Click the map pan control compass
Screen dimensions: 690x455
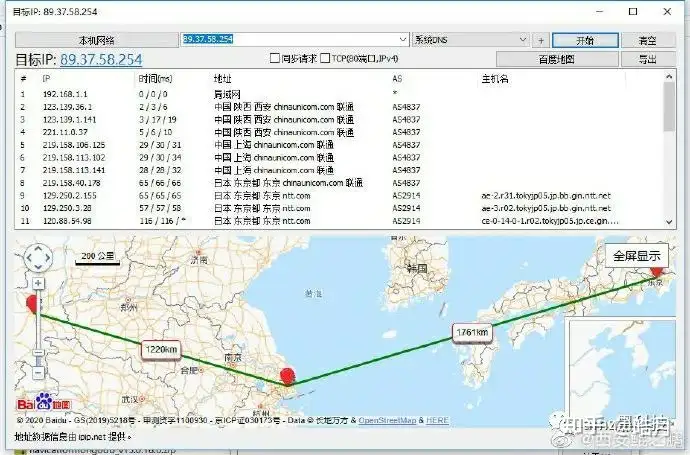point(38,257)
